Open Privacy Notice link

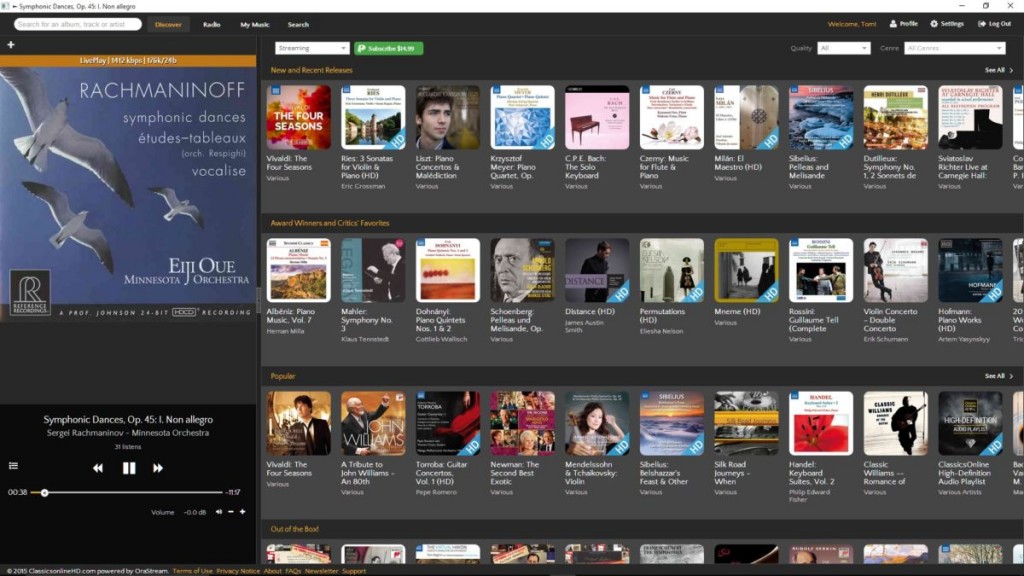[x=238, y=571]
